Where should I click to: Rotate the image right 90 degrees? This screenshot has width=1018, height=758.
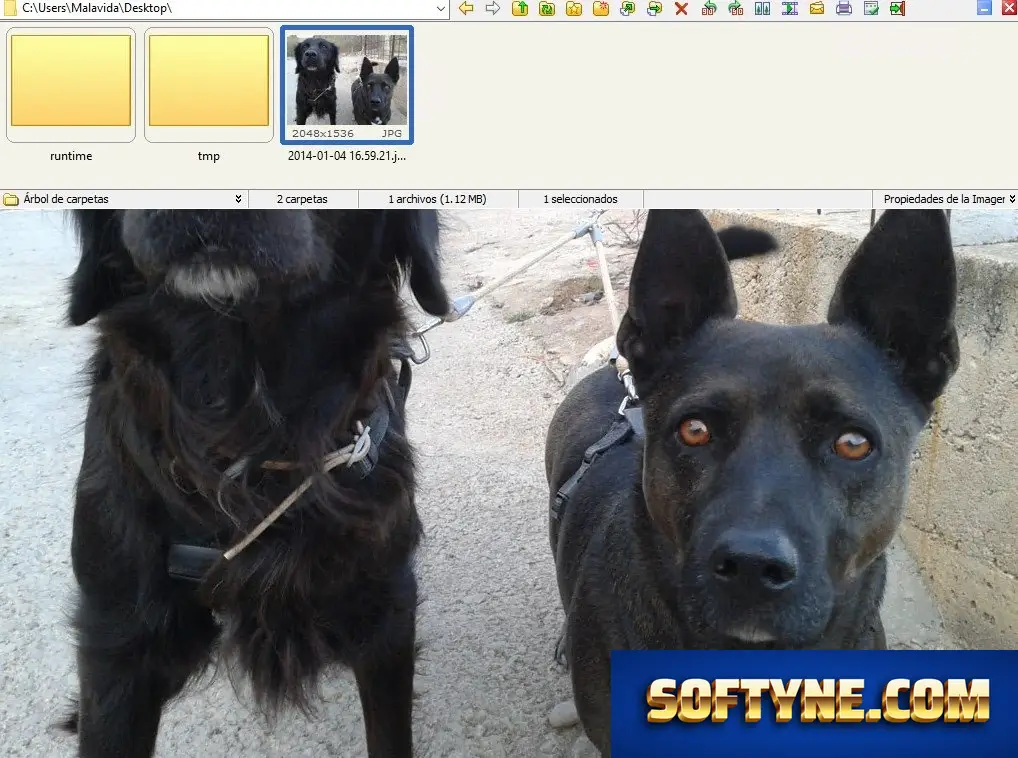(736, 8)
